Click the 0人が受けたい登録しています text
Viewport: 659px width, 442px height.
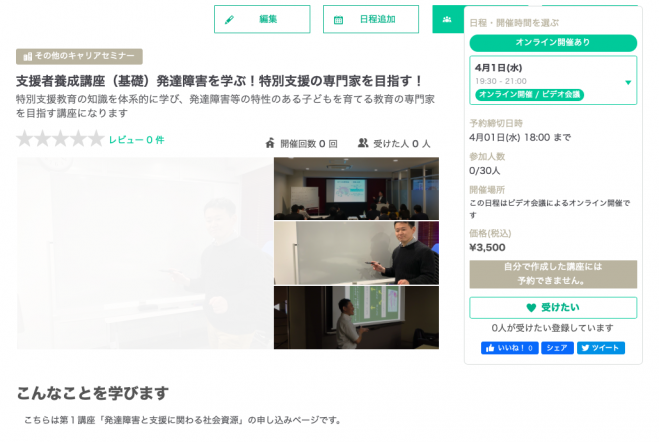(x=553, y=328)
